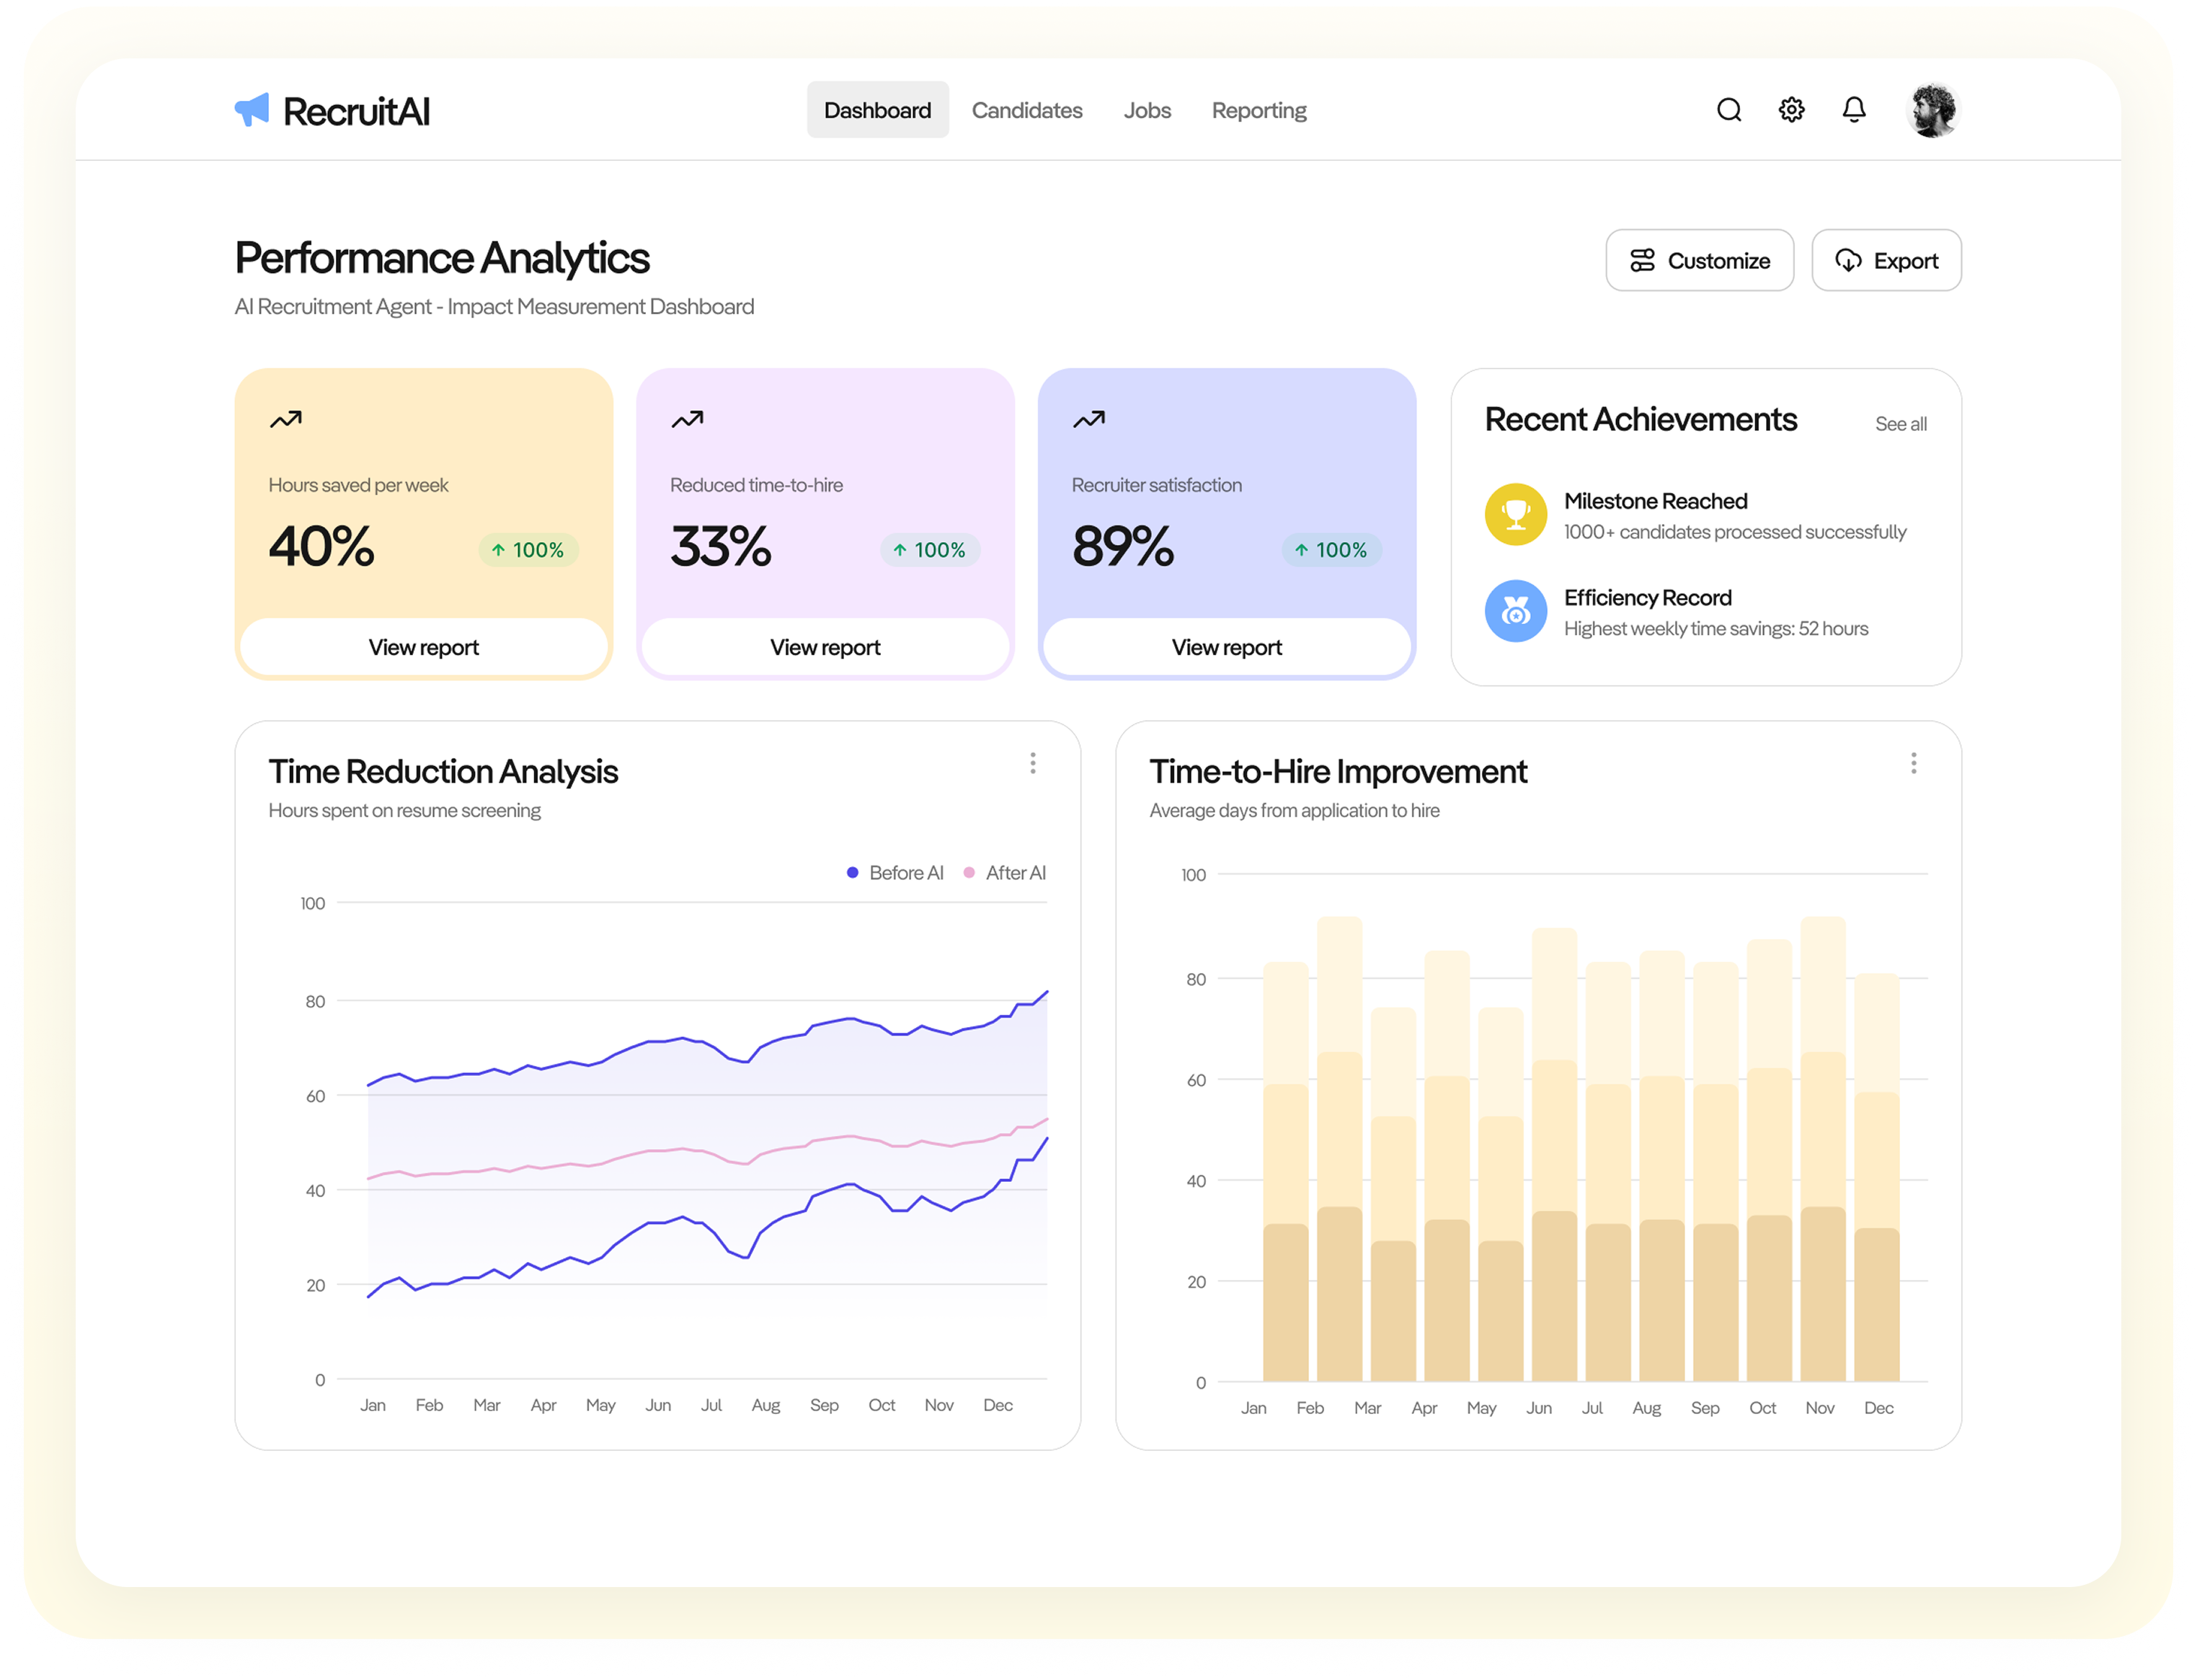This screenshot has width=2197, height=1680.
Task: Click trend arrow icon on Recruiter satisfaction card
Action: (1088, 420)
